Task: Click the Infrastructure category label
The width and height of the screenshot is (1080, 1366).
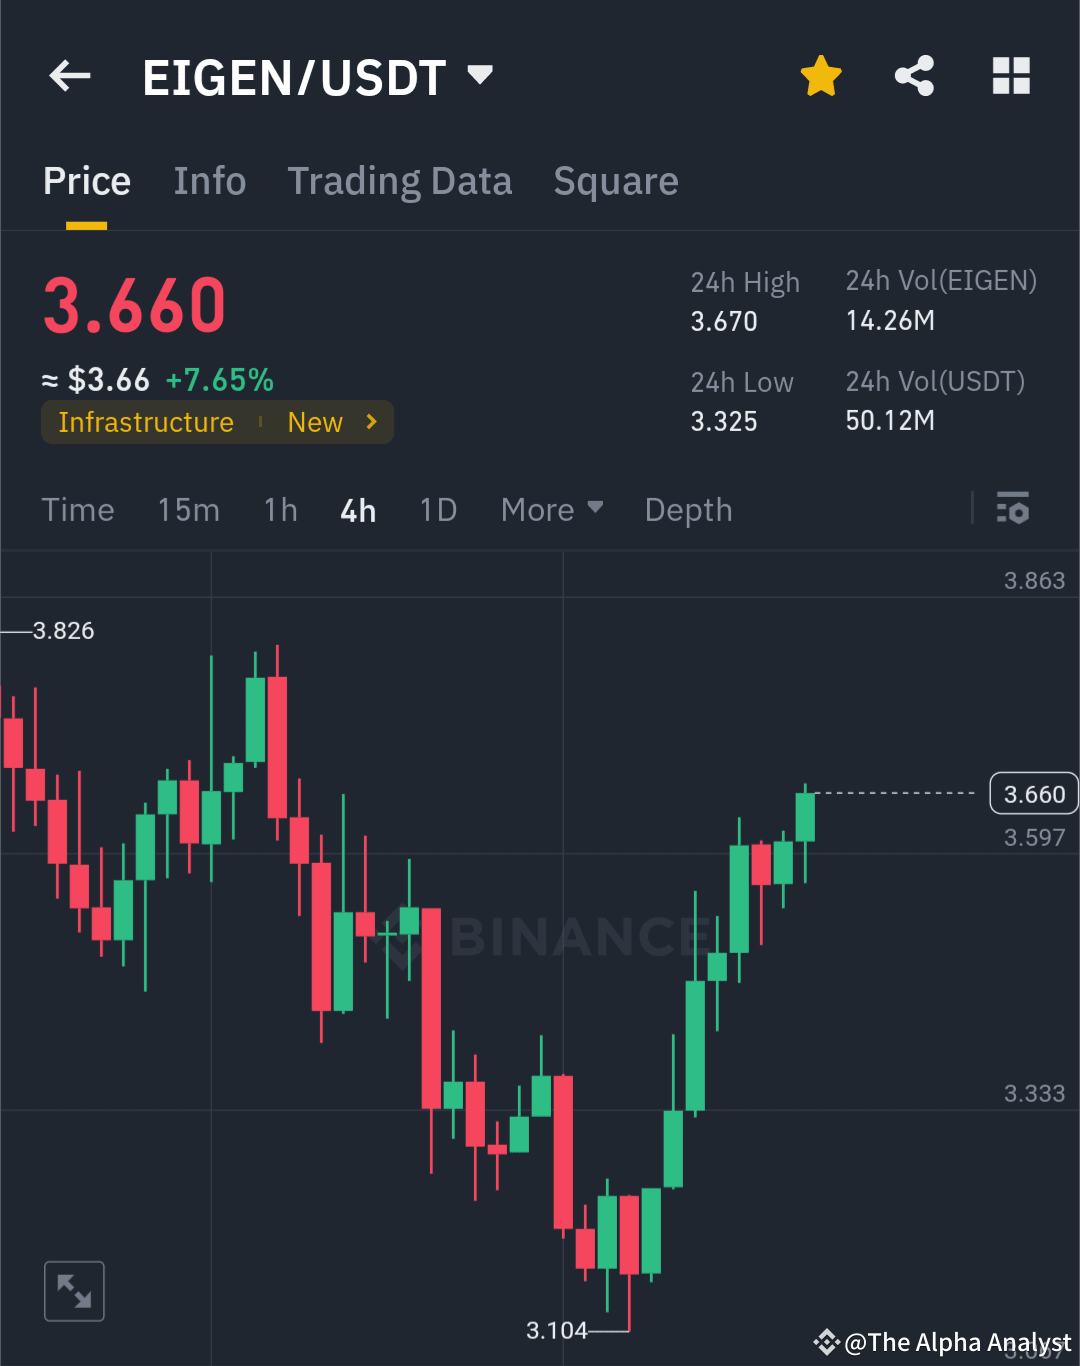Action: (x=146, y=422)
